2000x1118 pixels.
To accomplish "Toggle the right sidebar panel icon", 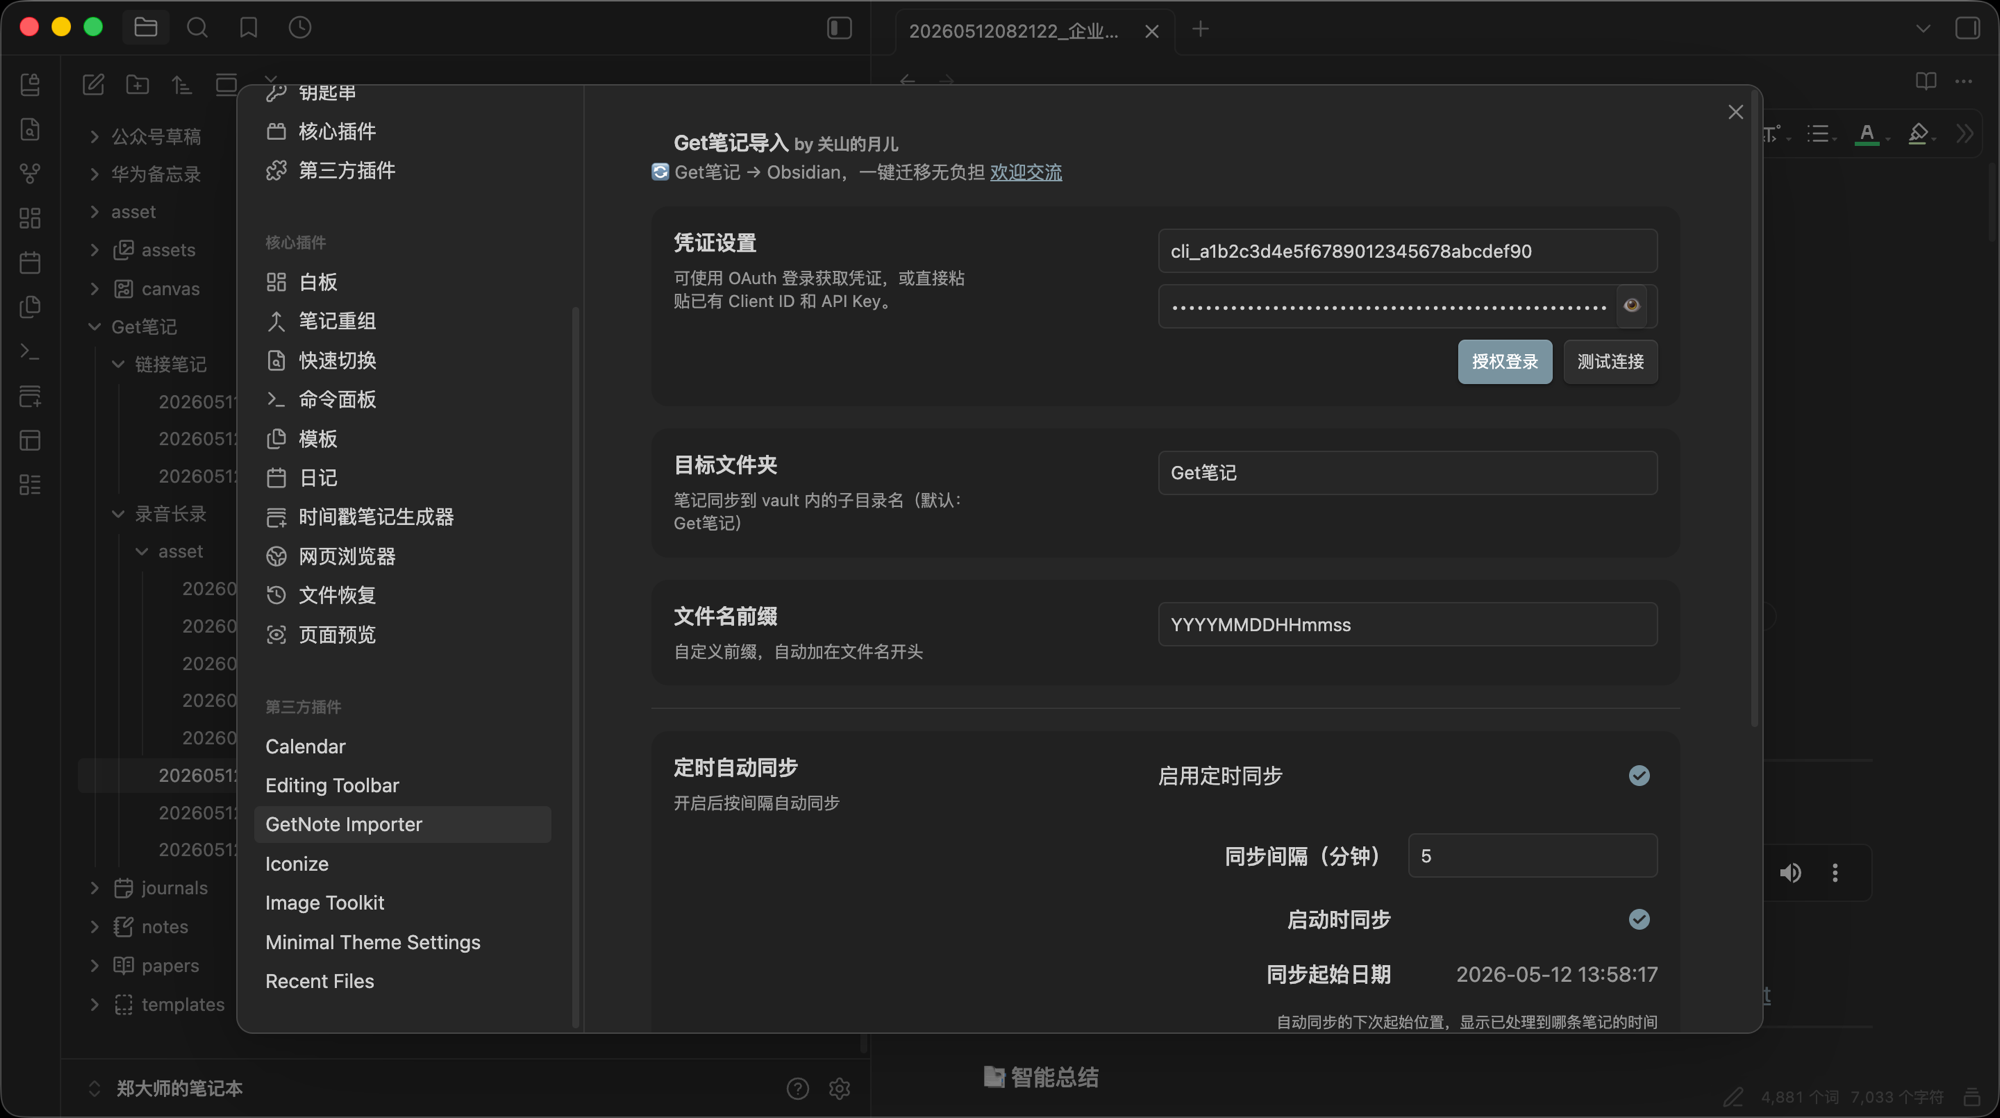I will 1967,28.
